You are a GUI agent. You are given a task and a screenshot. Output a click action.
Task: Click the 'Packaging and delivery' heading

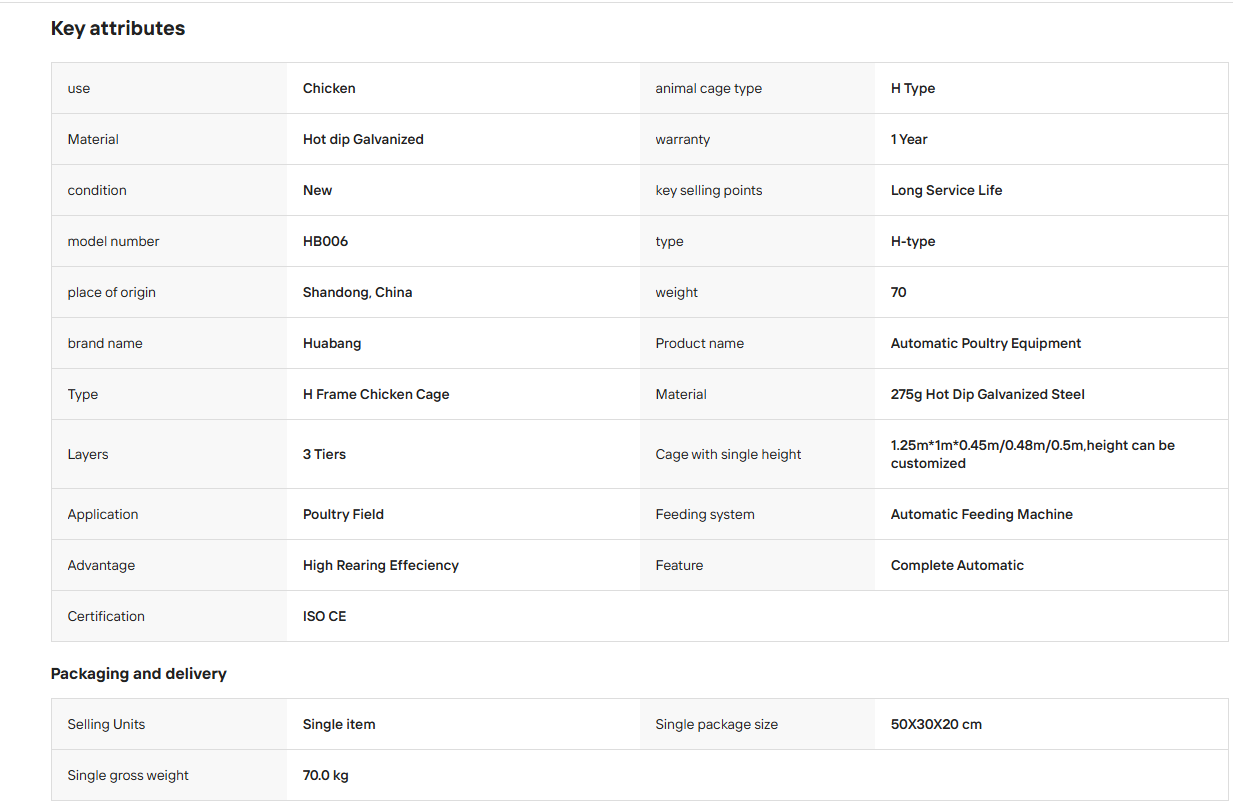(139, 673)
